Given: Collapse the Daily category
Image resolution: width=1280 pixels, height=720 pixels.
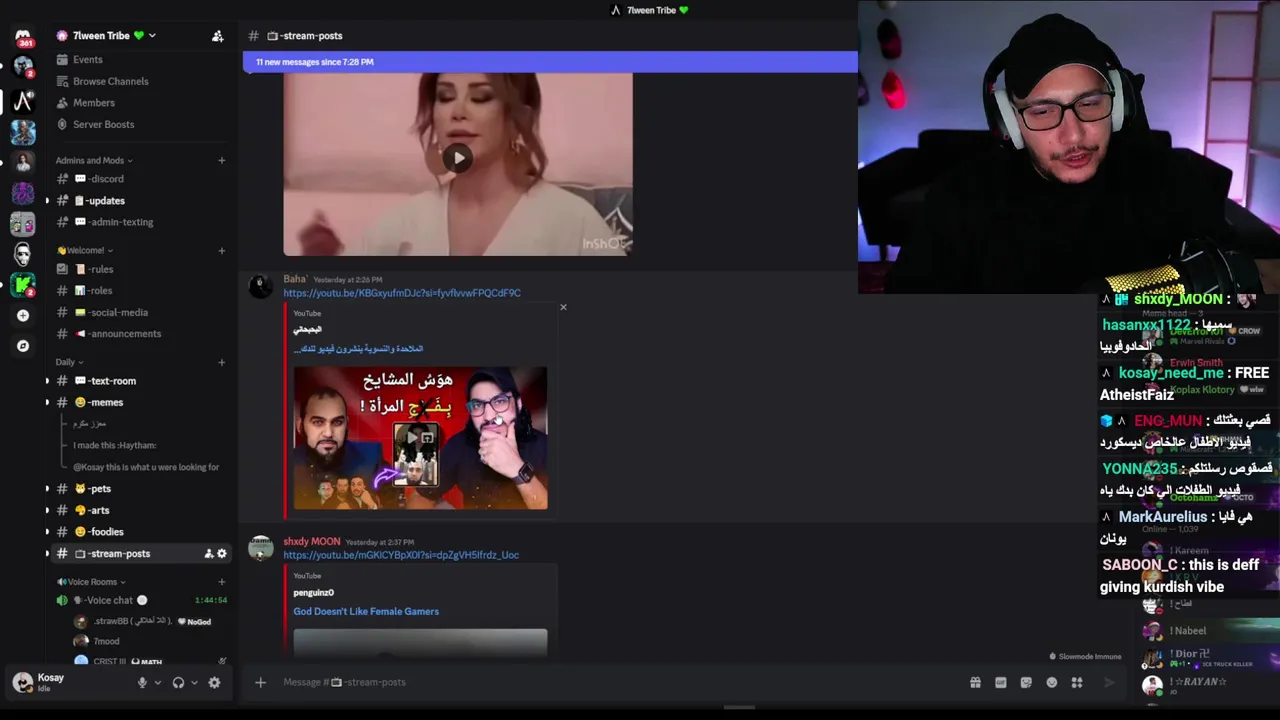Looking at the screenshot, I should [69, 362].
